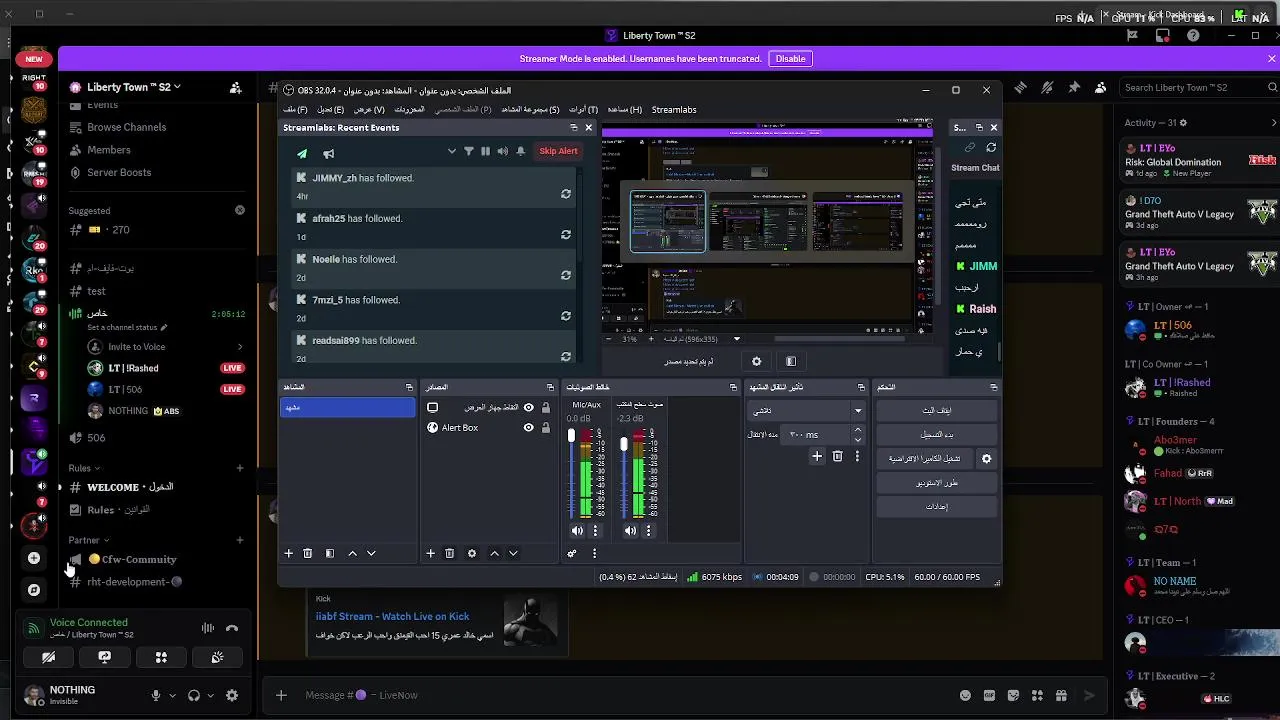Replay the afrah25 follow alert
Viewport: 1280px width, 720px height.
pos(566,235)
